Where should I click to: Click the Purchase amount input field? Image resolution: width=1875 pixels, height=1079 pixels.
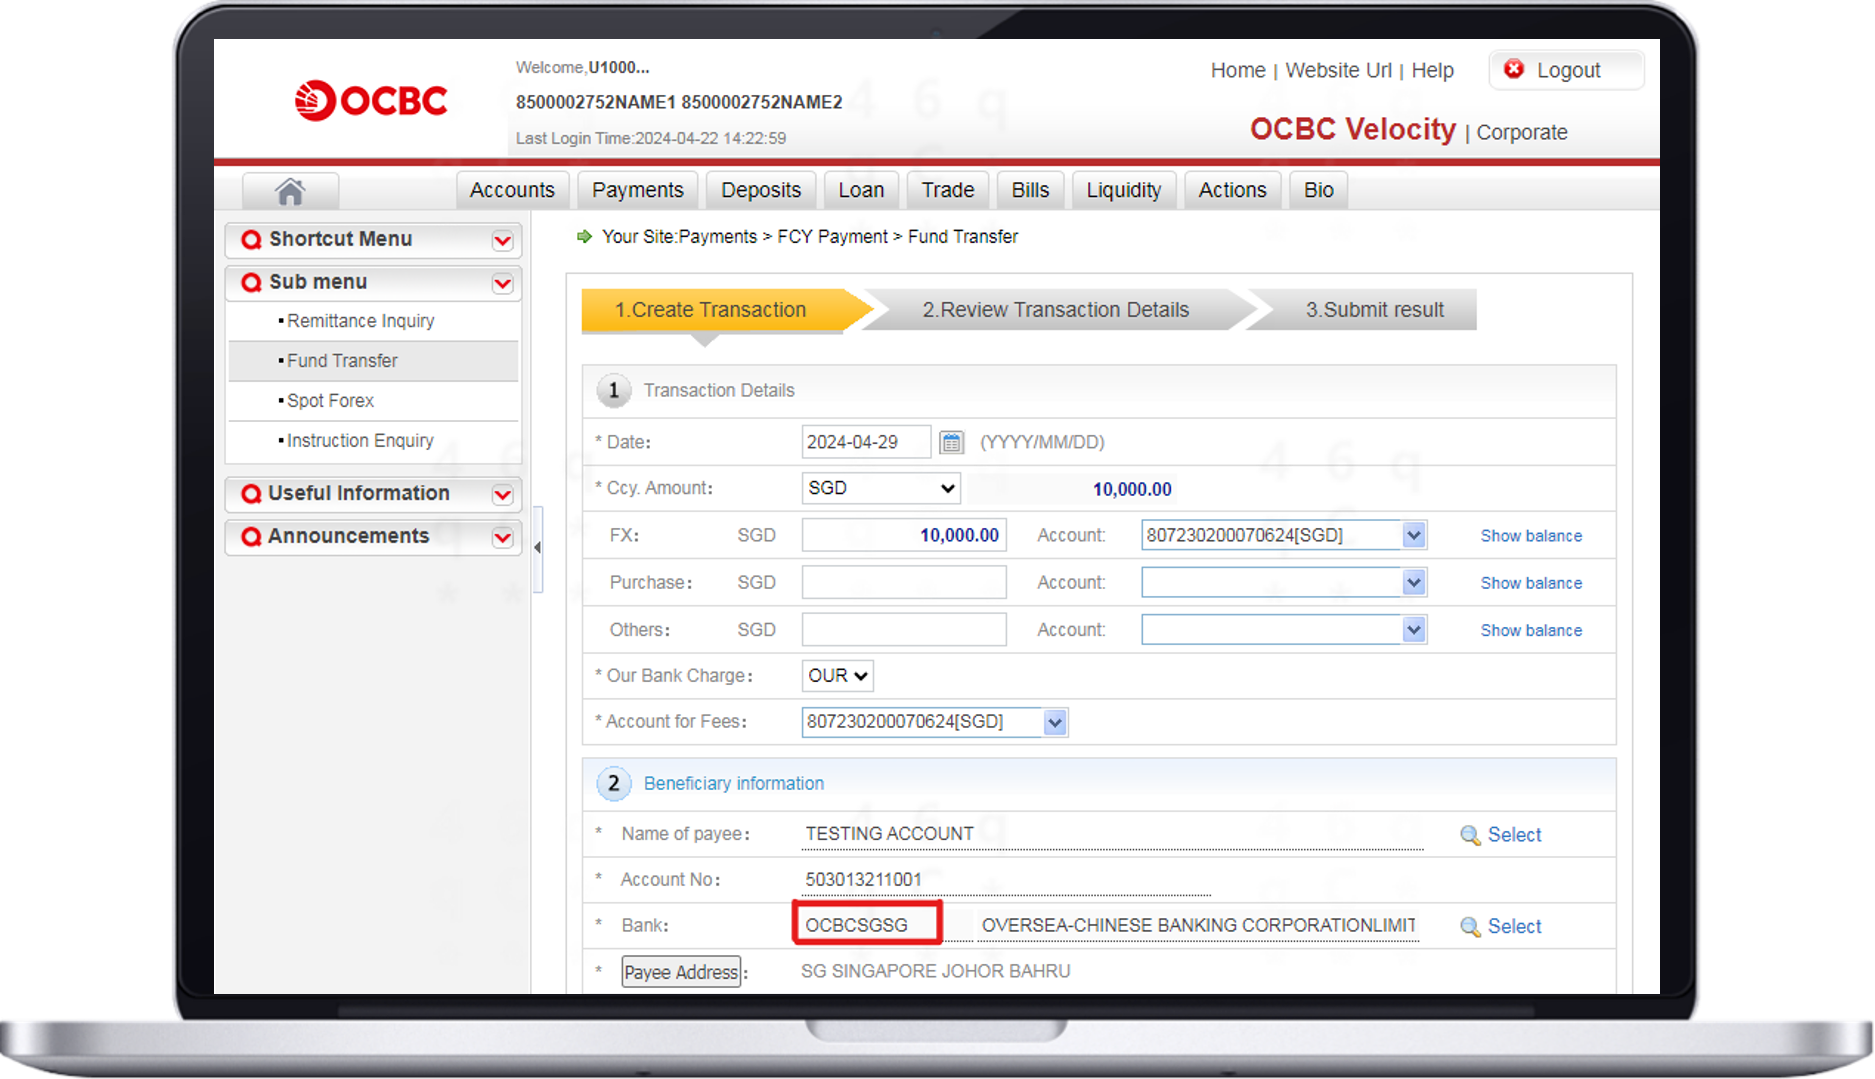(x=904, y=582)
